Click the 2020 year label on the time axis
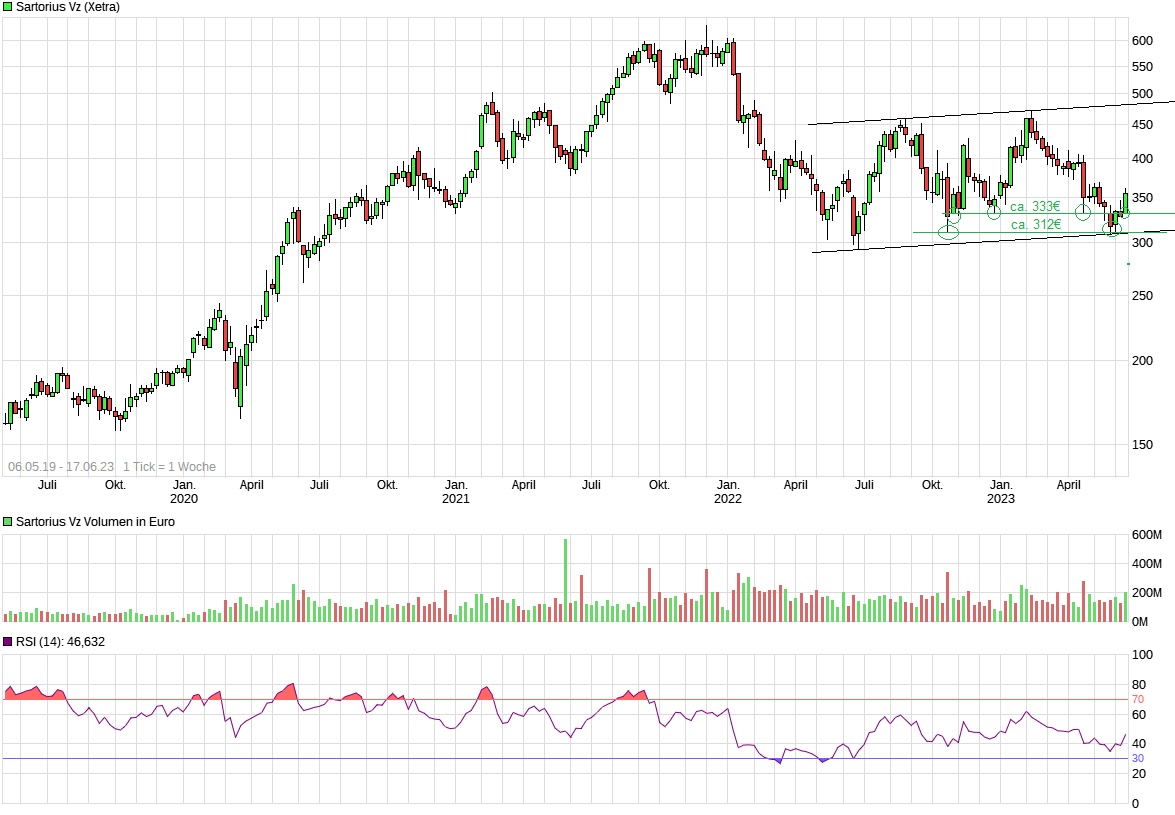The width and height of the screenshot is (1175, 815). 184,499
